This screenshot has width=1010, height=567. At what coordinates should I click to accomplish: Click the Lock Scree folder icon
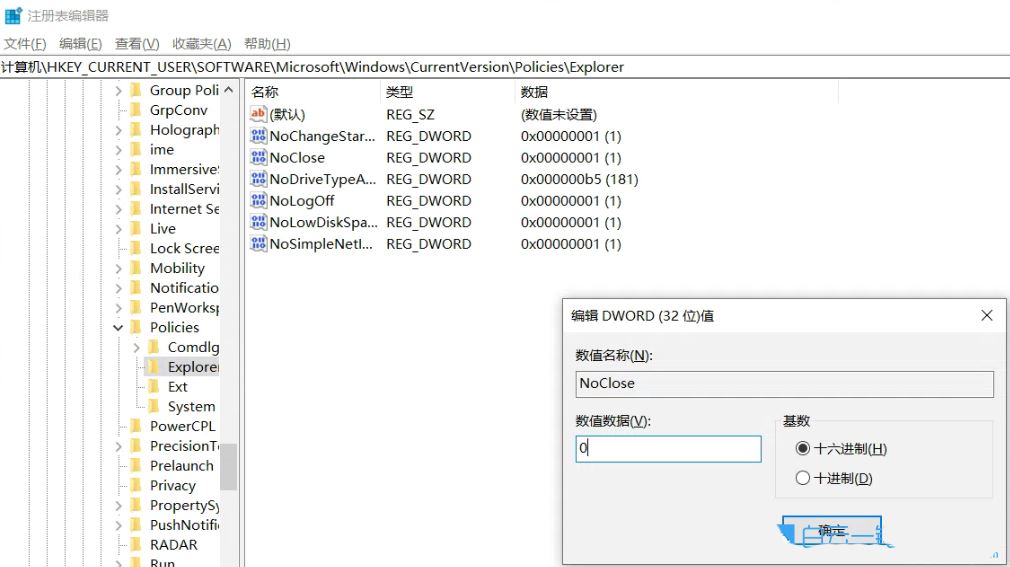tap(136, 248)
